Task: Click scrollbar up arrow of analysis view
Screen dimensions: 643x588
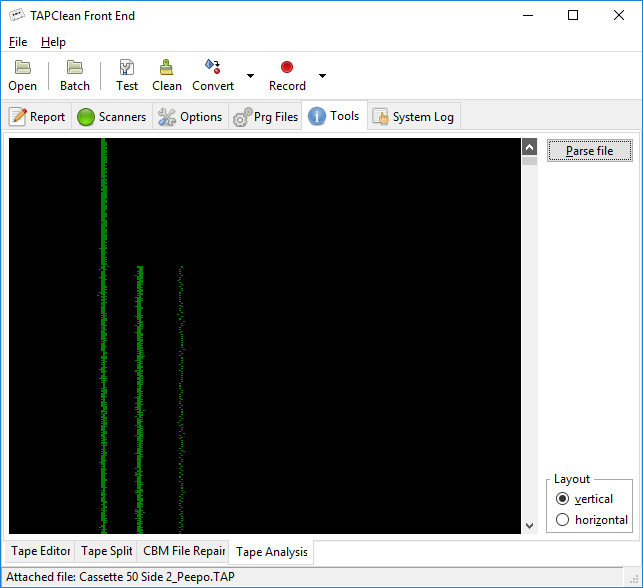Action: coord(529,147)
